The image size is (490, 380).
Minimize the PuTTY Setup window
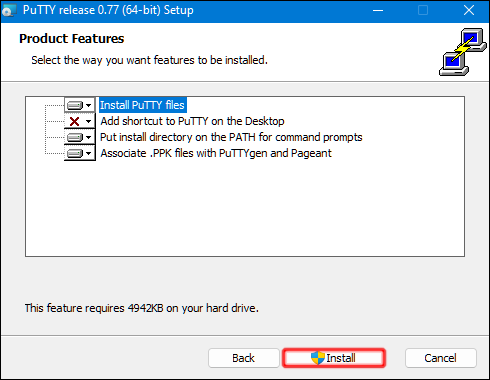pyautogui.click(x=378, y=11)
